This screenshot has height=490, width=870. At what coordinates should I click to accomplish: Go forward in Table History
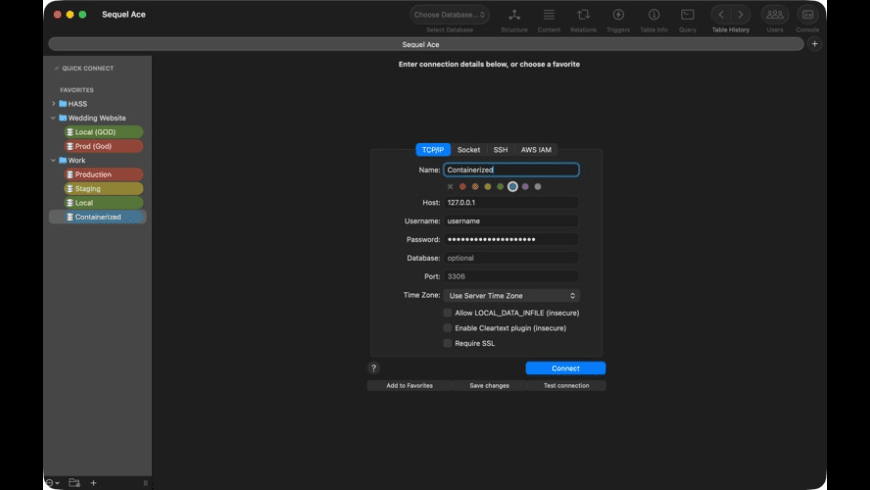point(740,15)
